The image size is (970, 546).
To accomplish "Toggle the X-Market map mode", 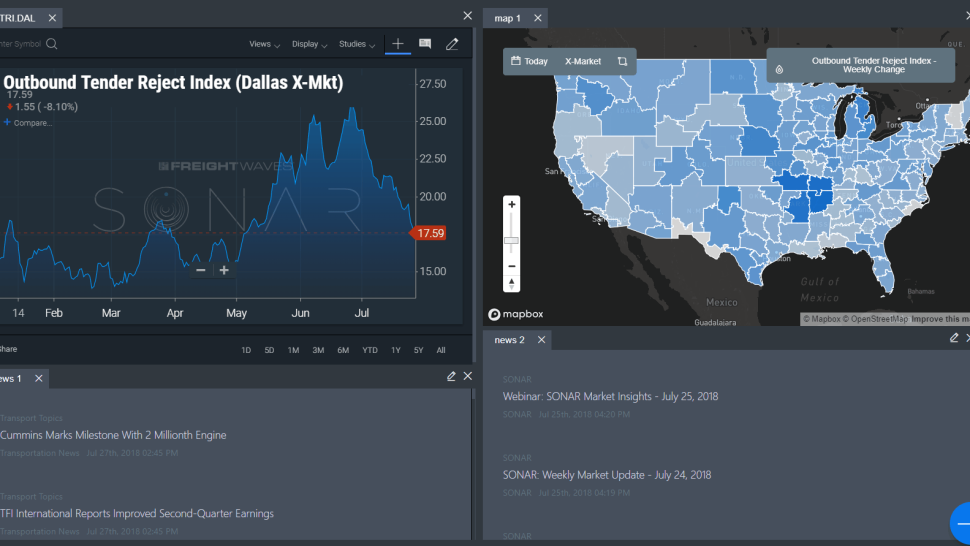I will 583,61.
